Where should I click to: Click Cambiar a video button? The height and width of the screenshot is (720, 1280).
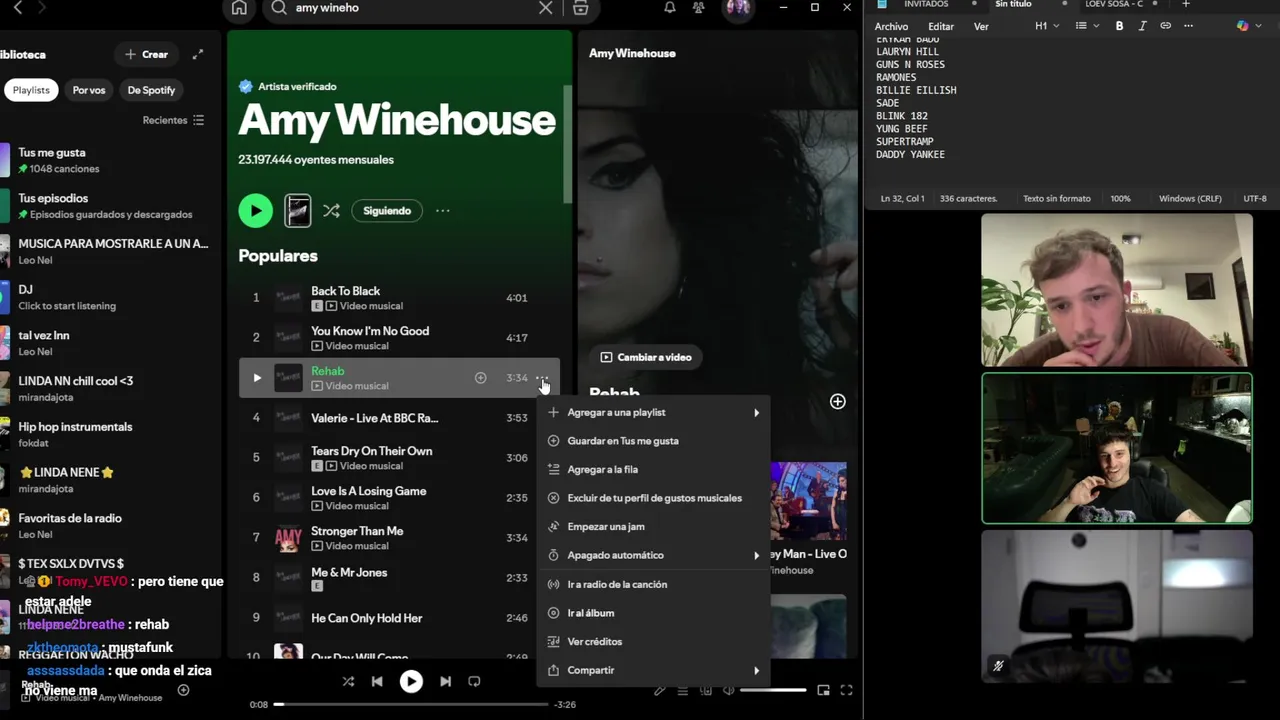click(646, 357)
